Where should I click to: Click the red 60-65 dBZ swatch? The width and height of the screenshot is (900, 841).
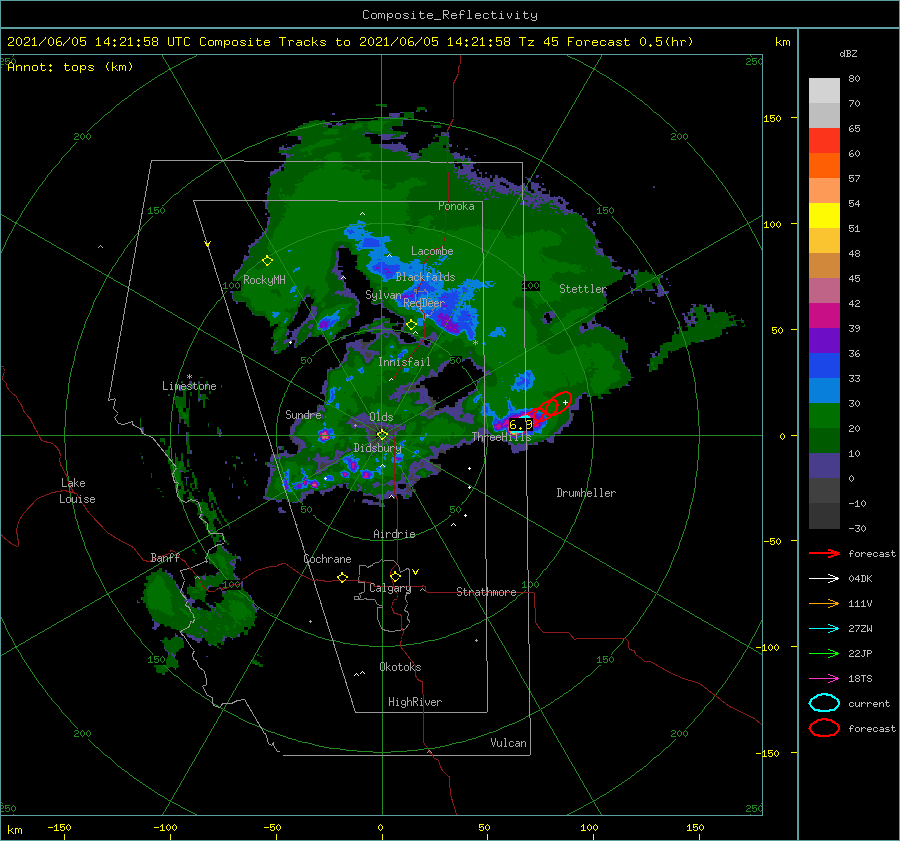(824, 141)
